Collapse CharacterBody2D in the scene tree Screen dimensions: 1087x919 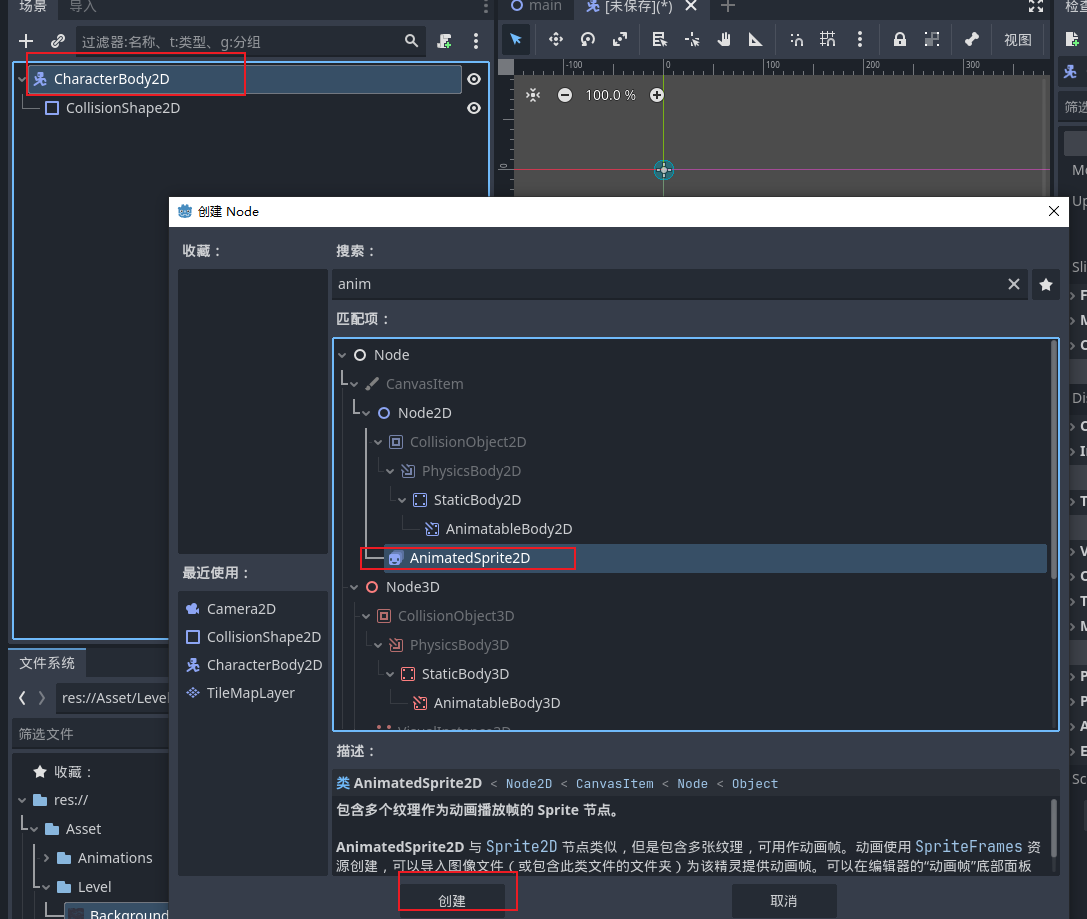(x=21, y=79)
